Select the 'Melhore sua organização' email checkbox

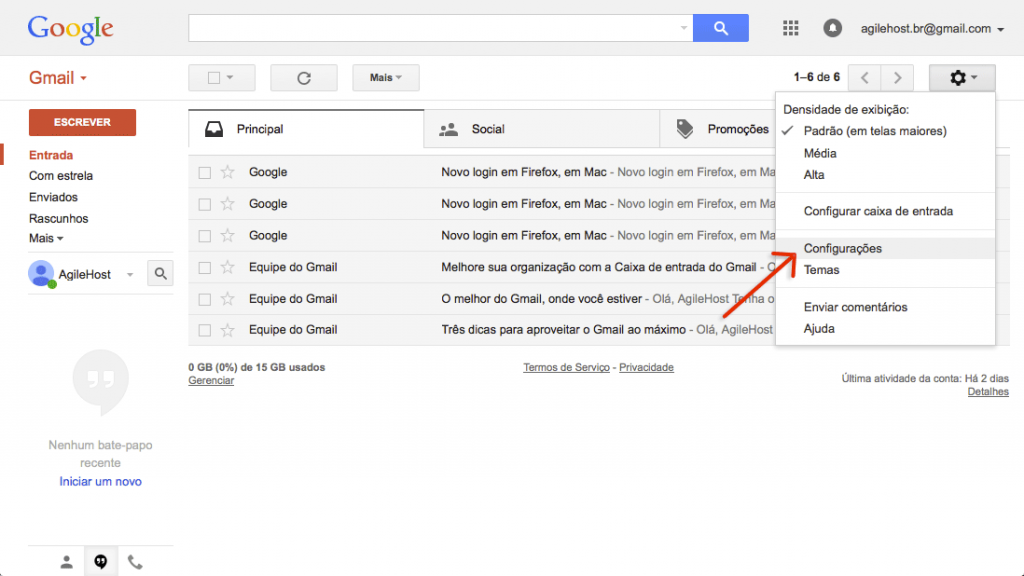click(x=204, y=268)
